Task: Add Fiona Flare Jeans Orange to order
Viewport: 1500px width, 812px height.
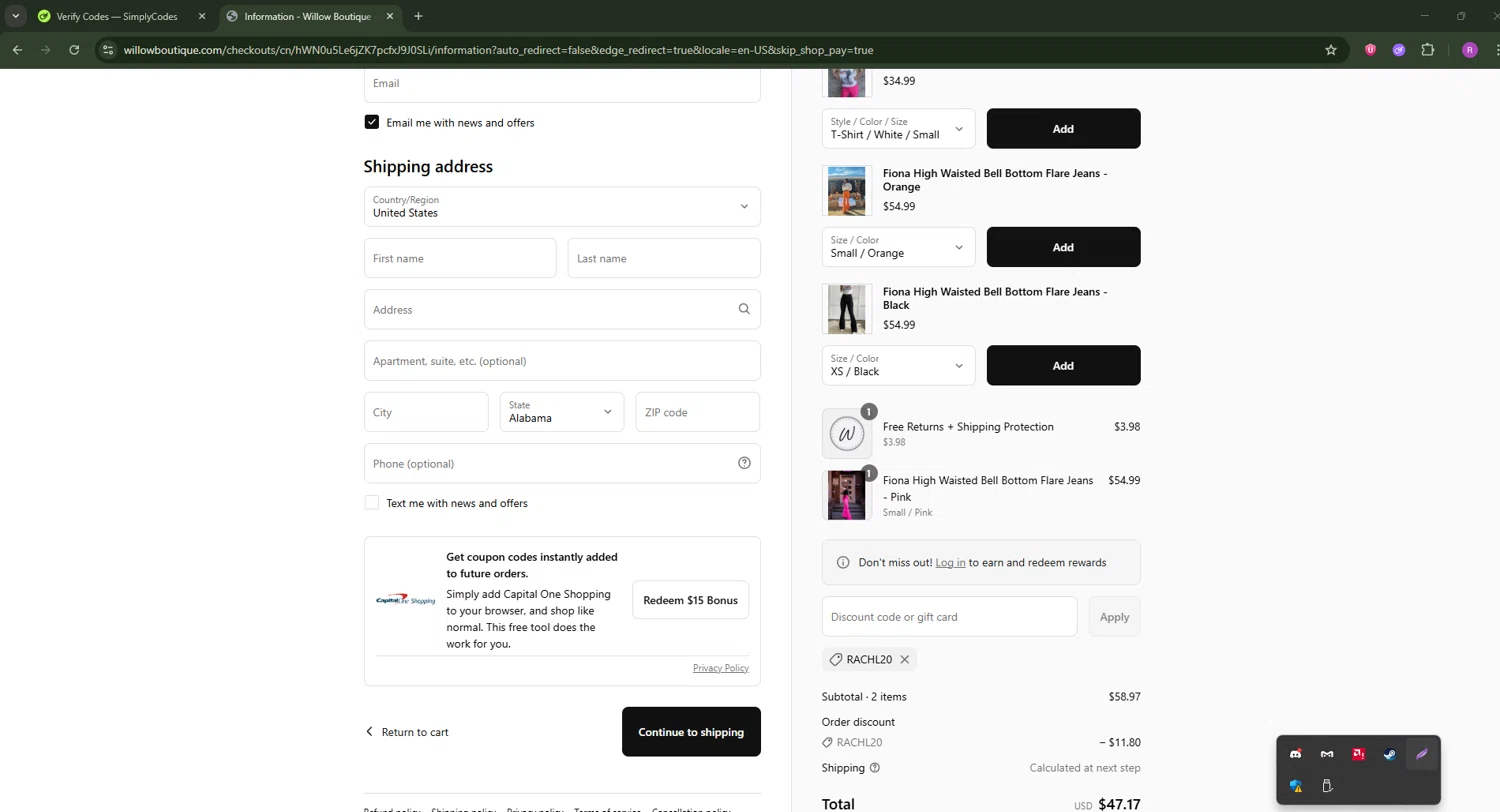Action: point(1063,247)
